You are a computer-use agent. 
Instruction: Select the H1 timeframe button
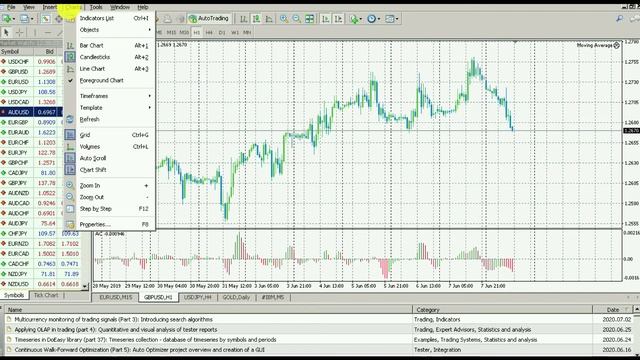point(197,32)
